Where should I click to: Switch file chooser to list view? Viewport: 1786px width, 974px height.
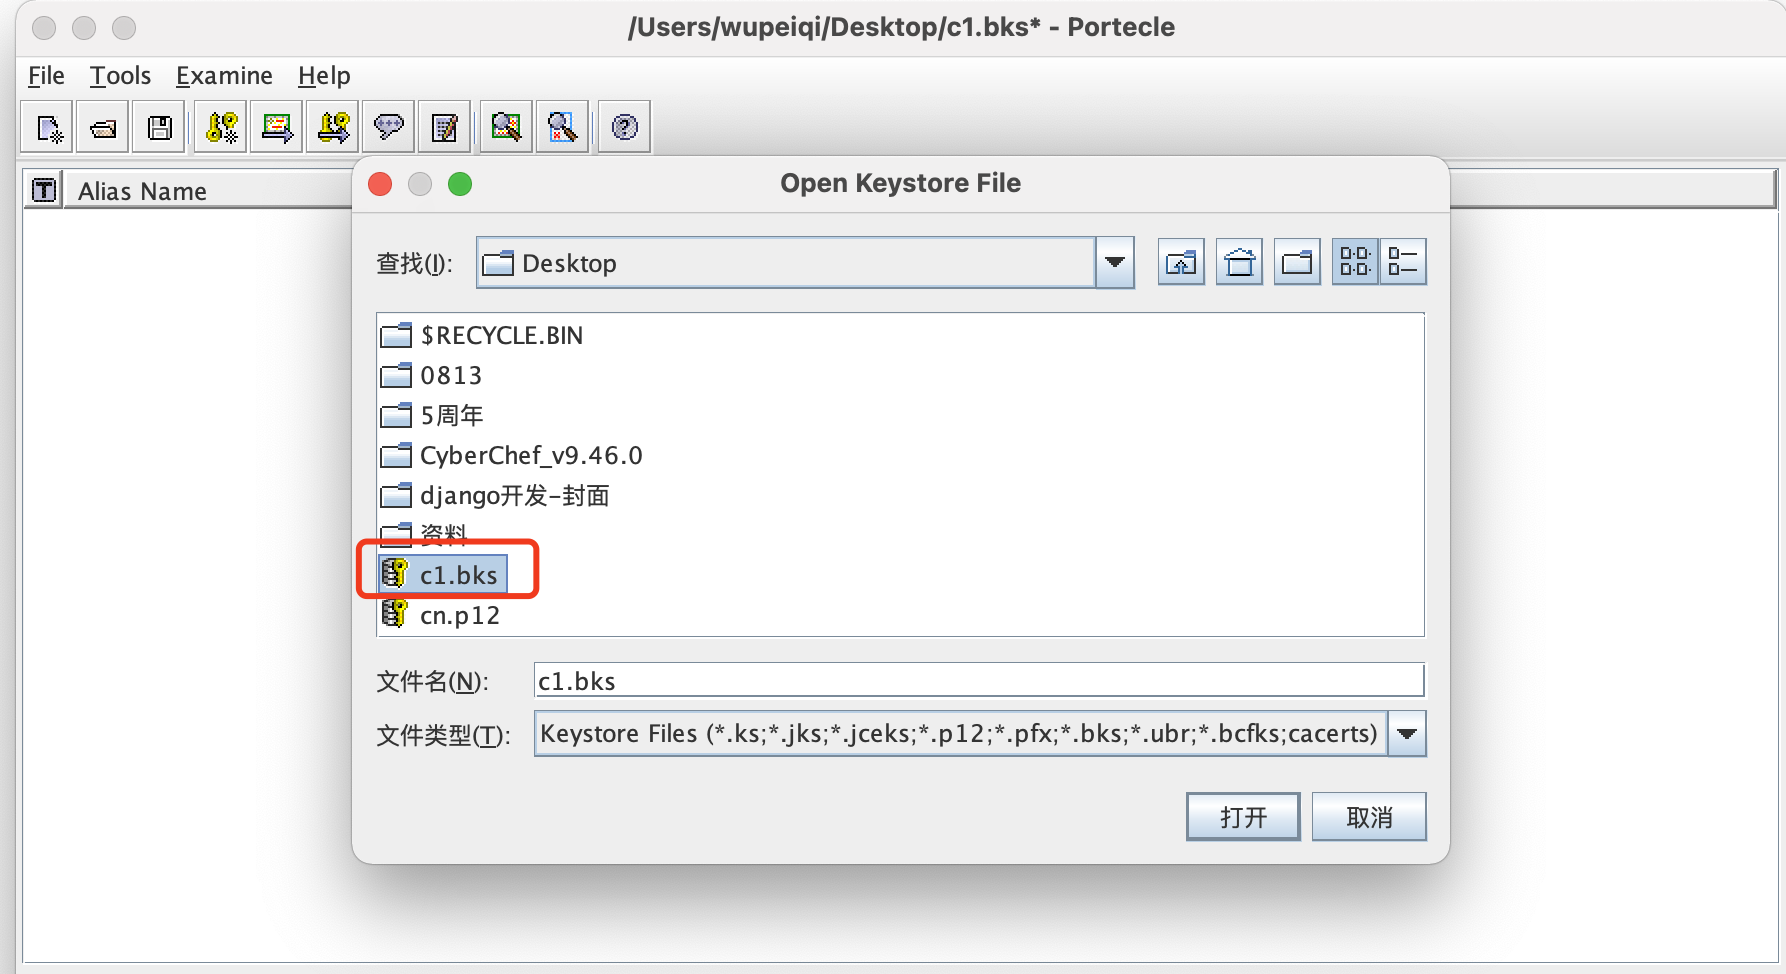pyautogui.click(x=1355, y=262)
